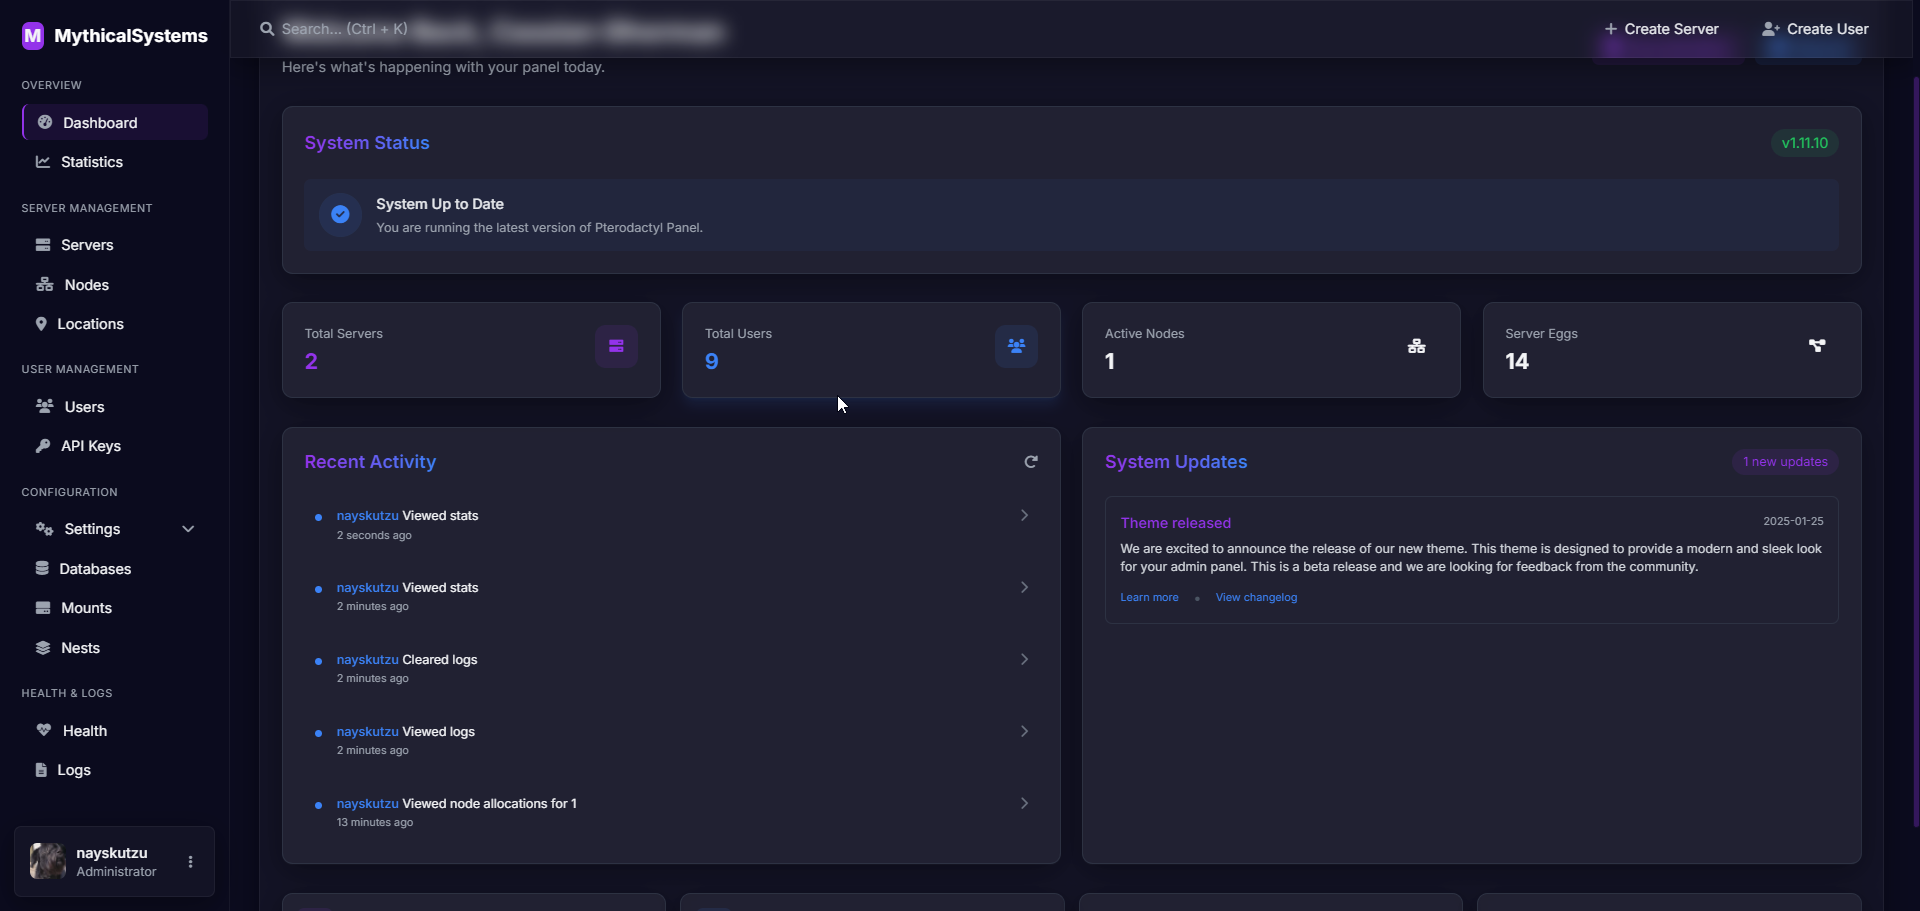Open Logs via the document icon
Image resolution: width=1920 pixels, height=911 pixels.
[x=40, y=769]
